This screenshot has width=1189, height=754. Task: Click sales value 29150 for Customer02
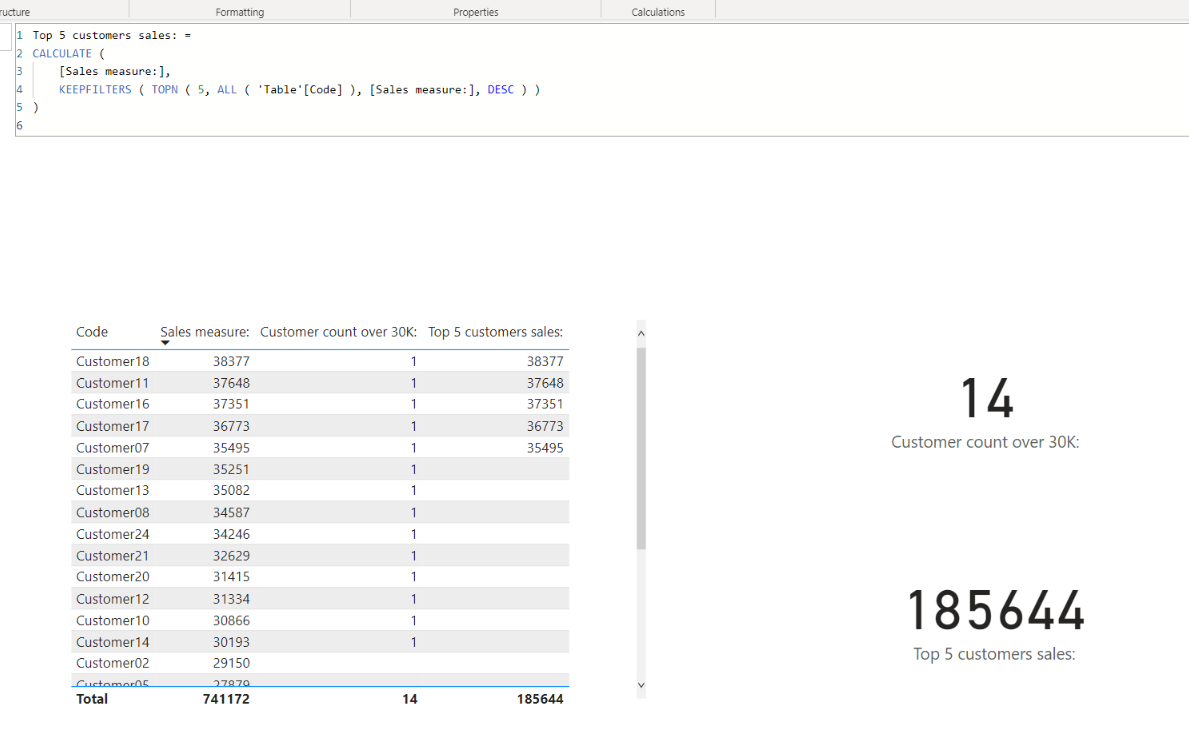pyautogui.click(x=231, y=664)
